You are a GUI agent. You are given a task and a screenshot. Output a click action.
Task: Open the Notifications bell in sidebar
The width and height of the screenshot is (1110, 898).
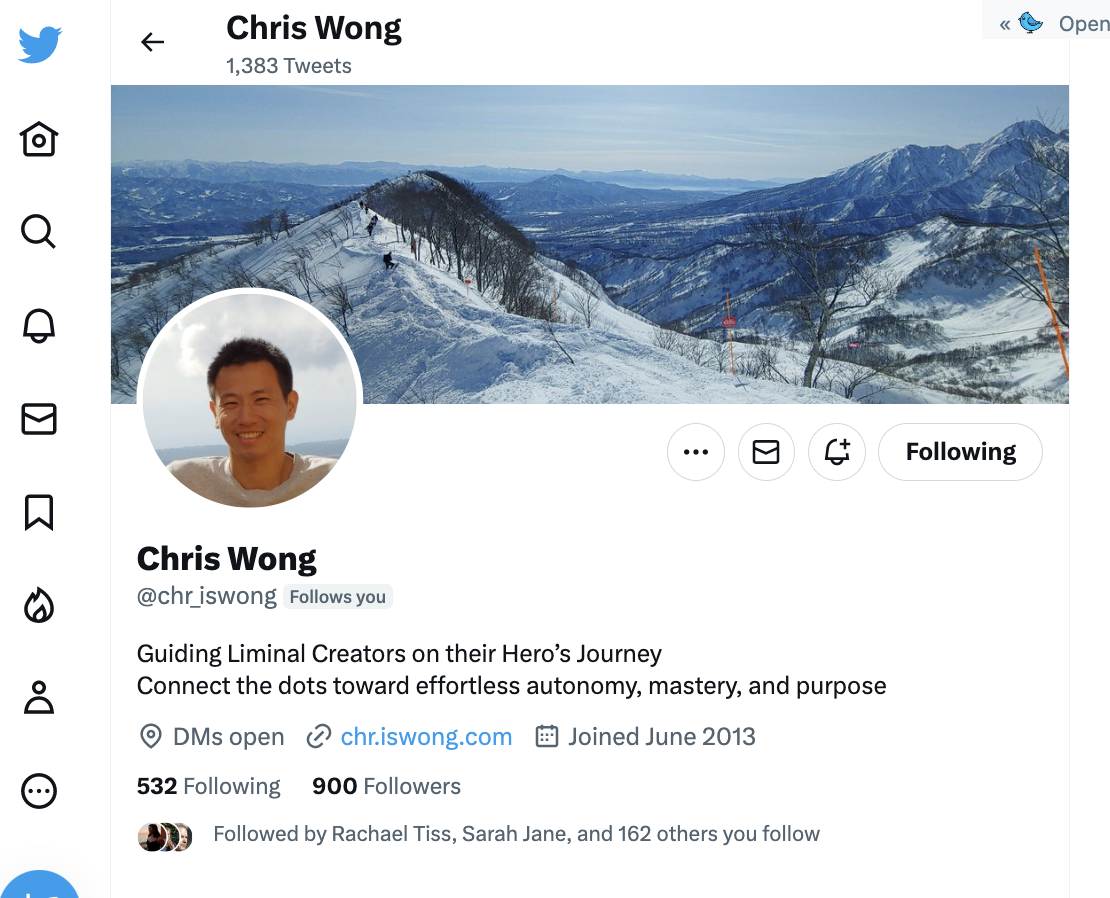point(39,326)
